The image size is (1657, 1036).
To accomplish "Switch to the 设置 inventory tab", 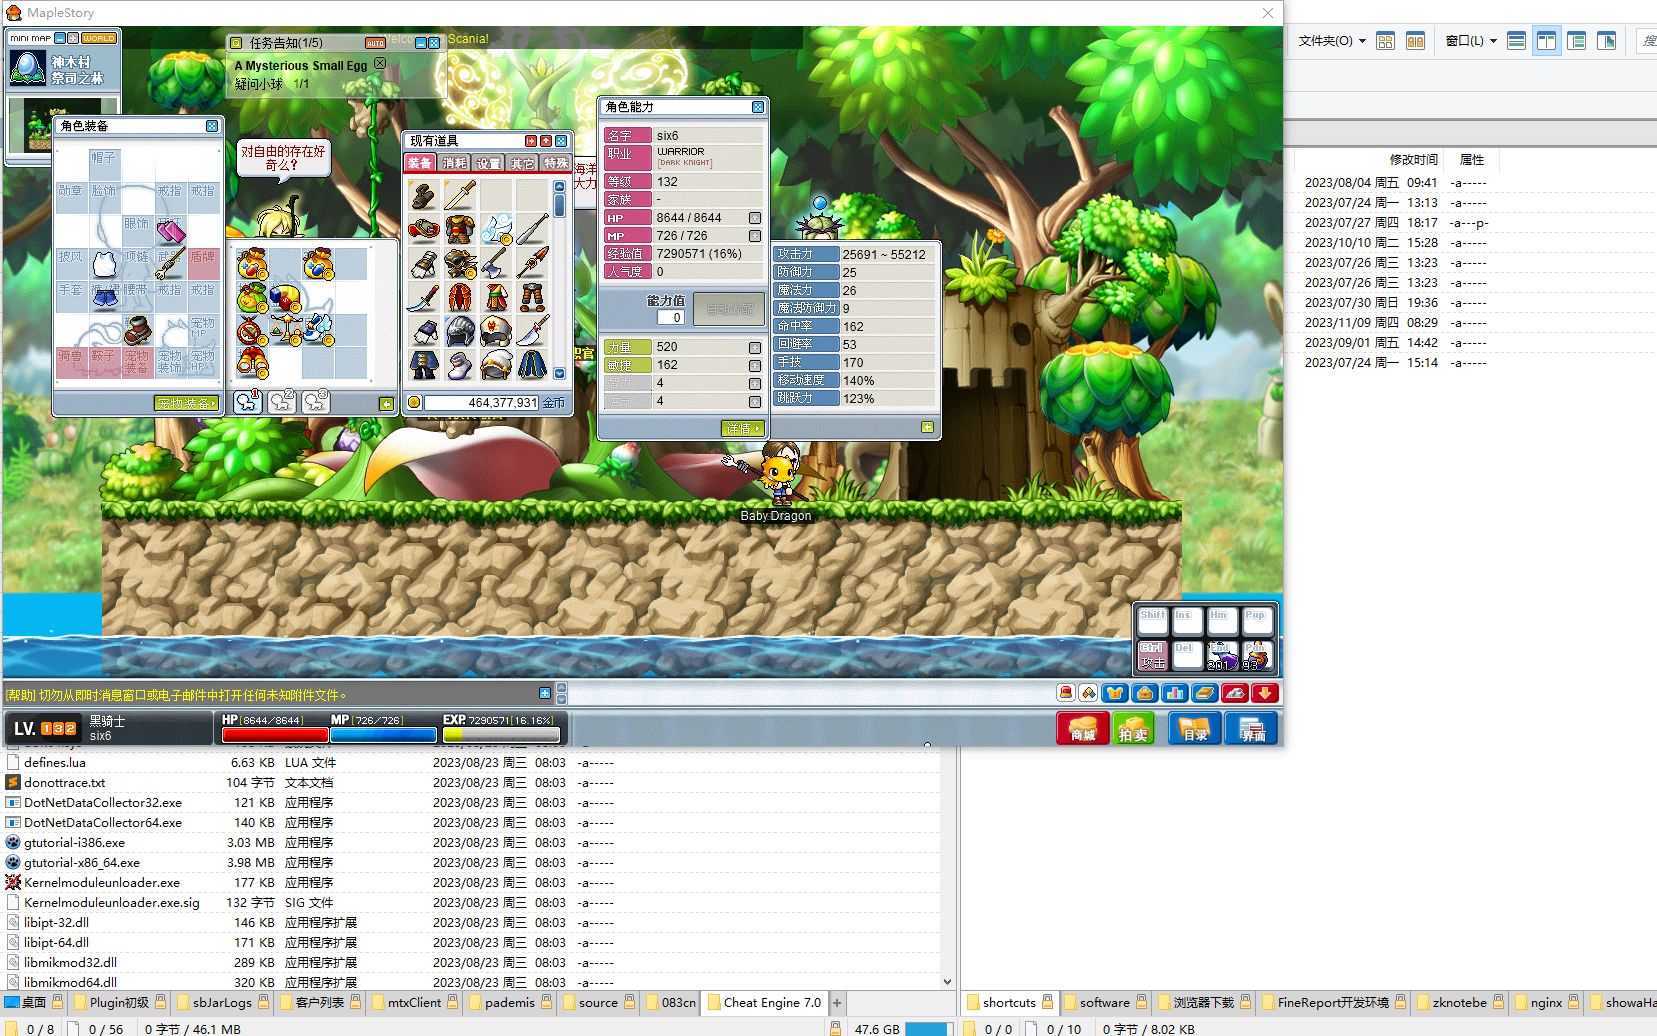I will click(x=488, y=163).
